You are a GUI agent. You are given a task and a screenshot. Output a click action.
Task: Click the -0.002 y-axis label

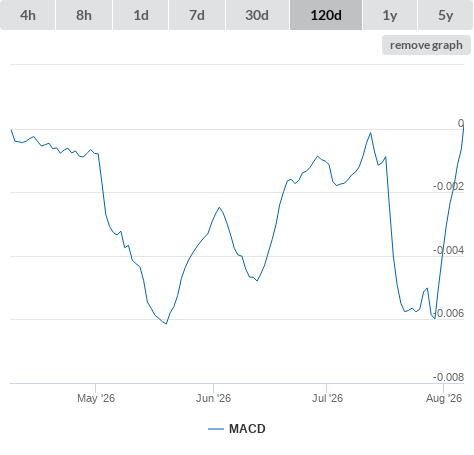[x=448, y=186]
